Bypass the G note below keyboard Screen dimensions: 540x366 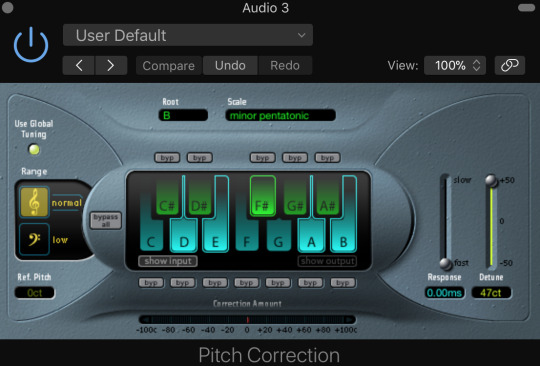[x=278, y=283]
